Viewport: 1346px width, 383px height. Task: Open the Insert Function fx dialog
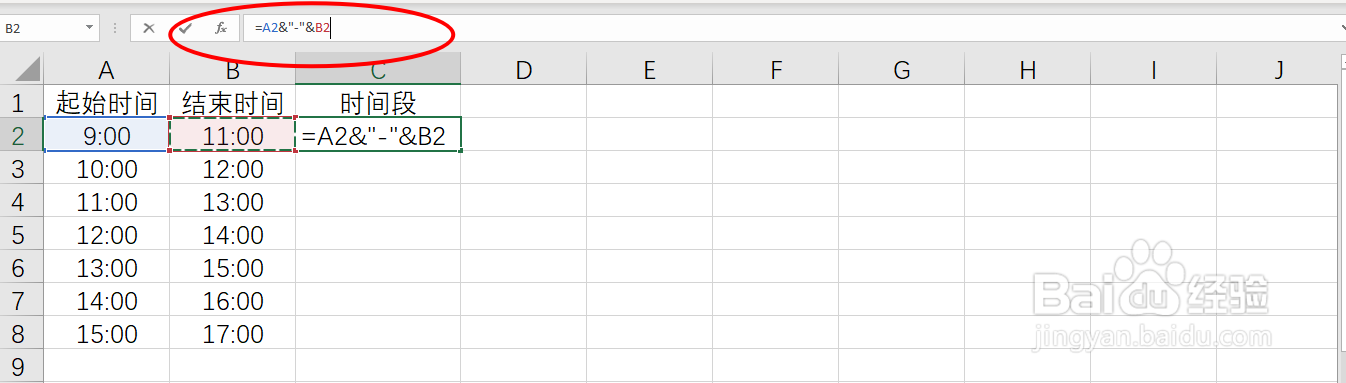[x=221, y=28]
